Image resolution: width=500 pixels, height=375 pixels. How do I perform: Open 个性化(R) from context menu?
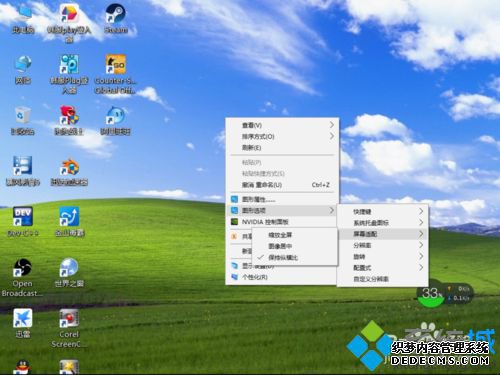point(282,277)
